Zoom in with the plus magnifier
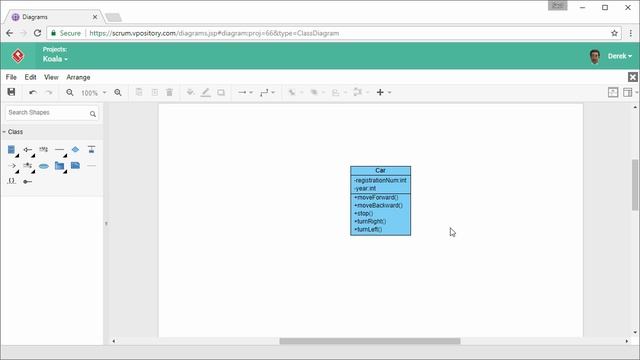 tap(118, 93)
